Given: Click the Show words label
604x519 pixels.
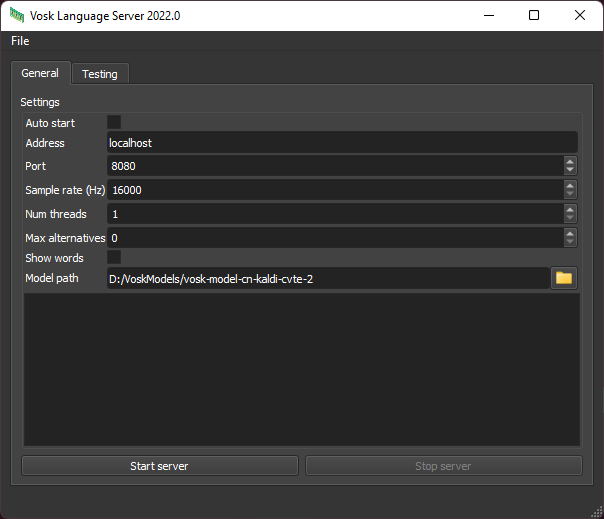Looking at the screenshot, I should pos(54,258).
